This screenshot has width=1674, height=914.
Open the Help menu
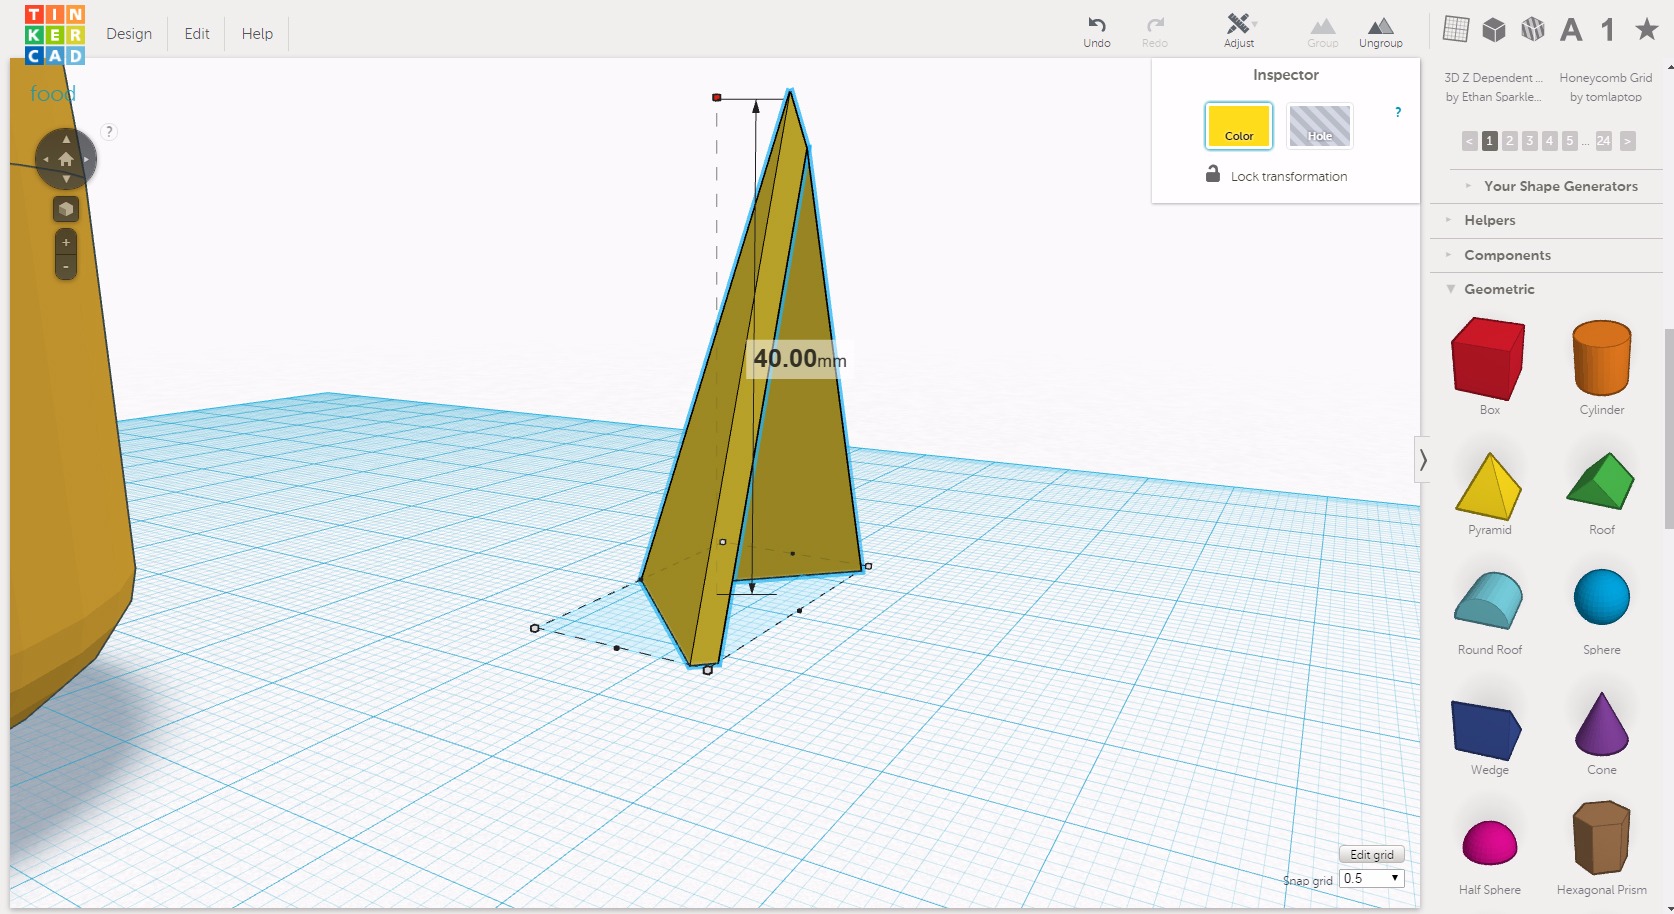pos(257,33)
